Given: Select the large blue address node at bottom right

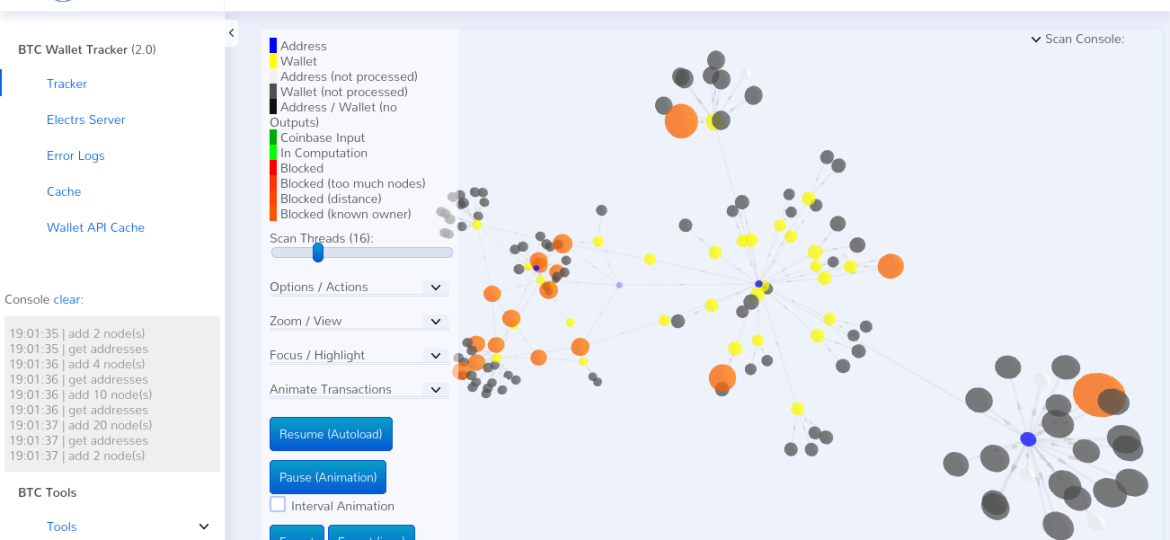Looking at the screenshot, I should point(1028,439).
